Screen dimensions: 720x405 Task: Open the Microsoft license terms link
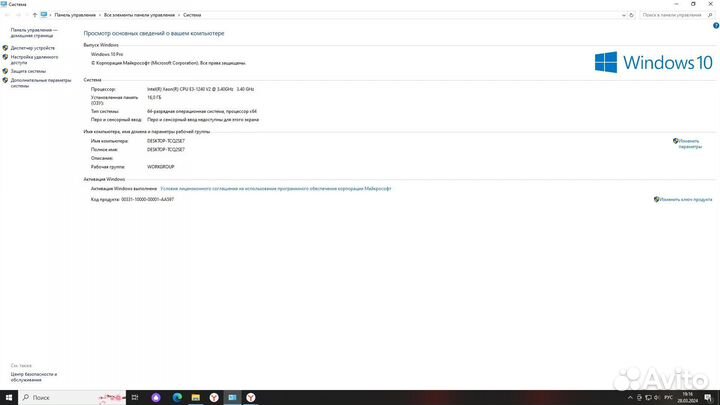point(276,189)
